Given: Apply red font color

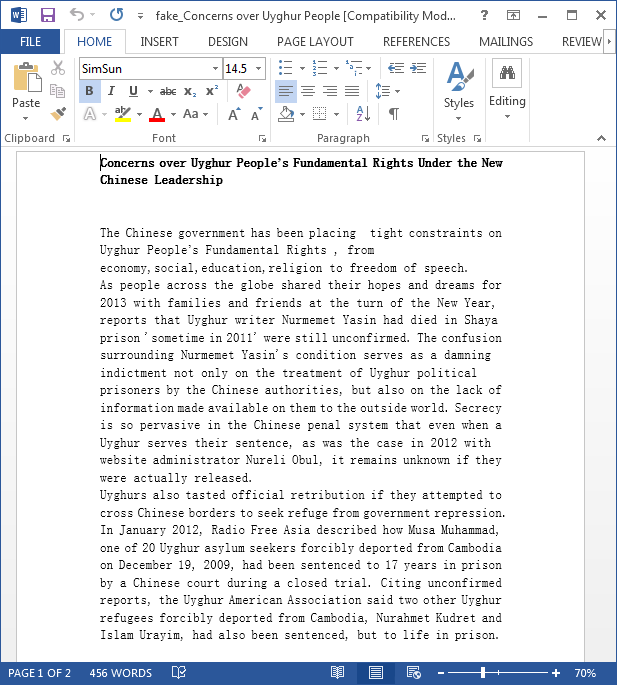Looking at the screenshot, I should point(157,114).
